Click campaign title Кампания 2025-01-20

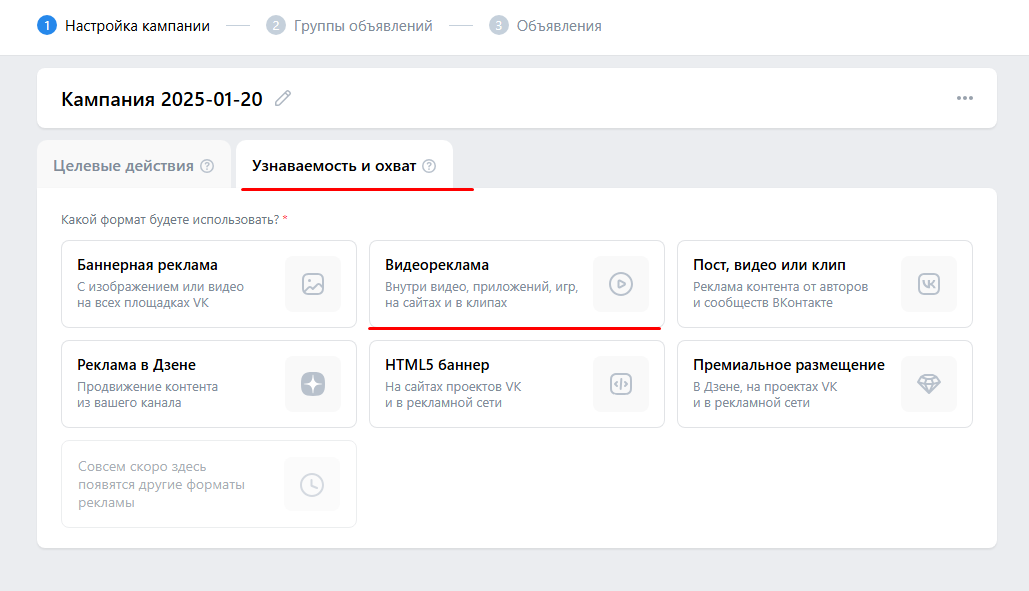[161, 99]
